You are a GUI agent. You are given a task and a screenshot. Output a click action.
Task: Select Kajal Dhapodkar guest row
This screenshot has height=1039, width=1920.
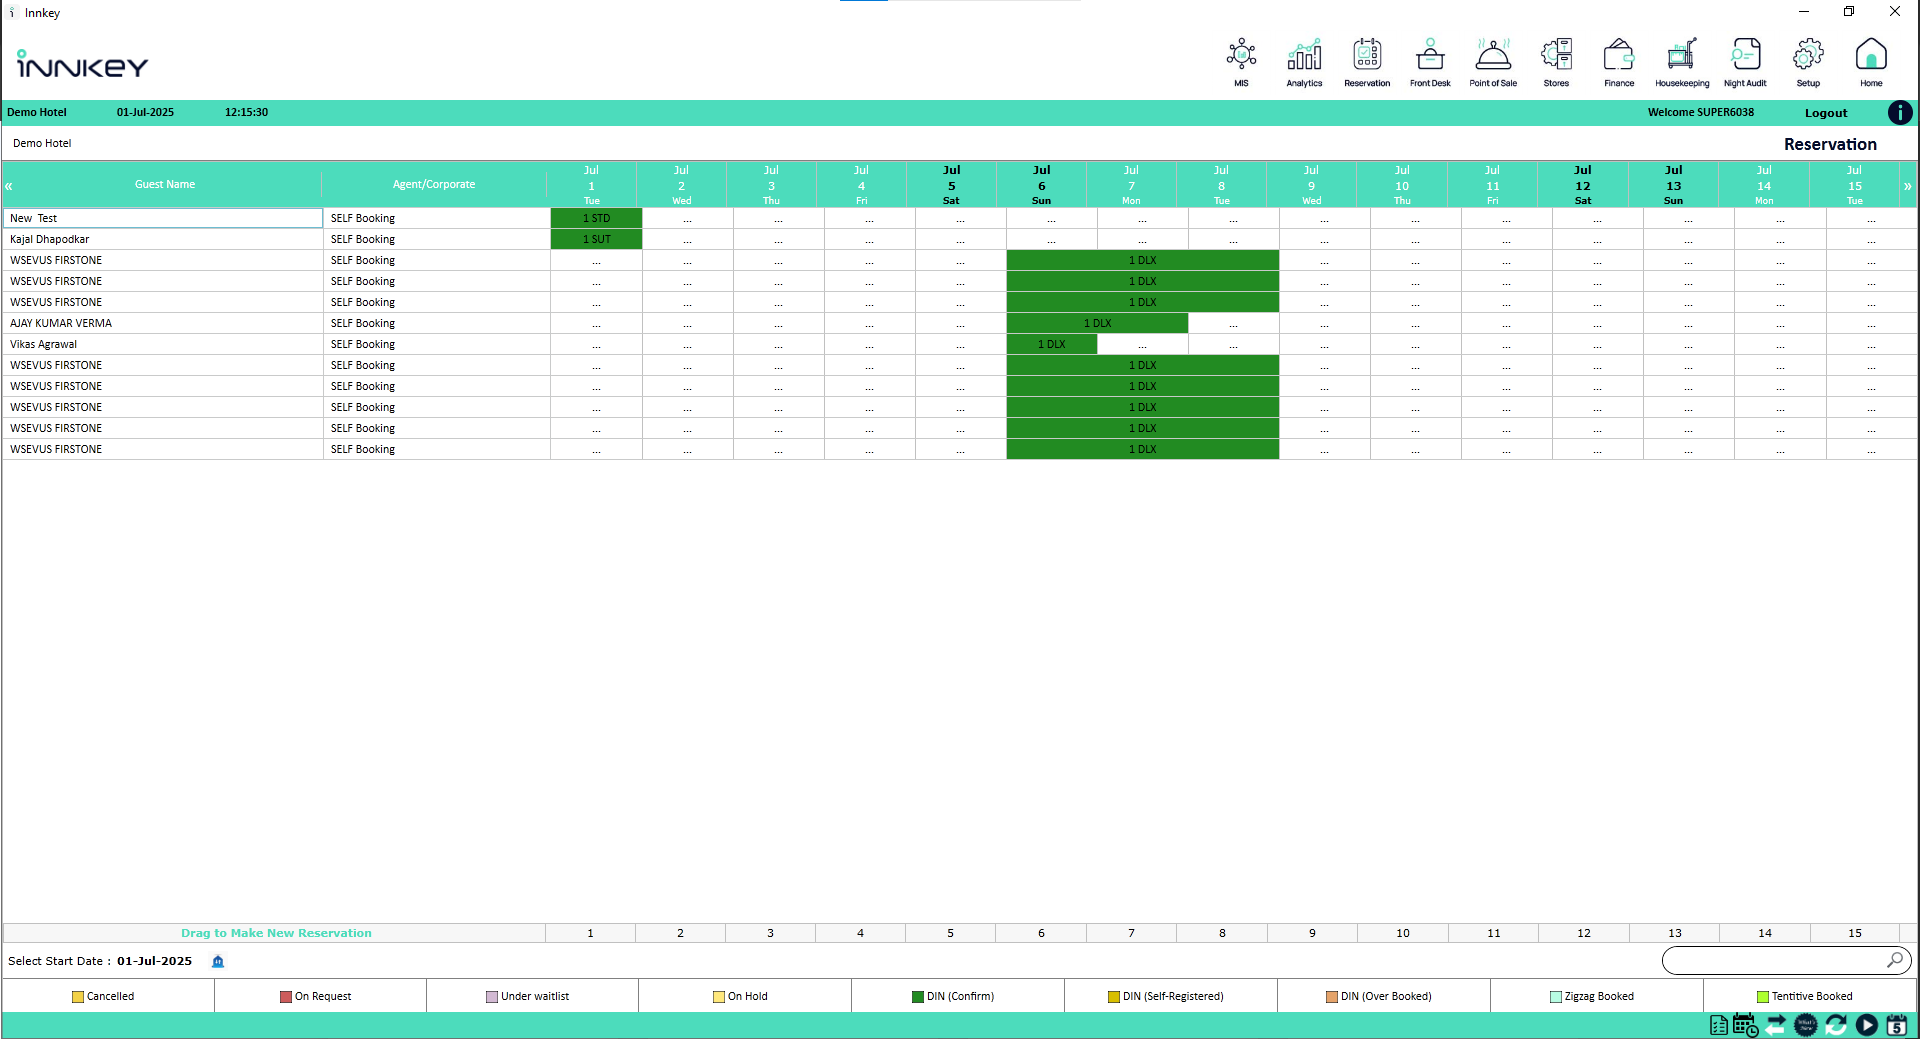click(163, 239)
